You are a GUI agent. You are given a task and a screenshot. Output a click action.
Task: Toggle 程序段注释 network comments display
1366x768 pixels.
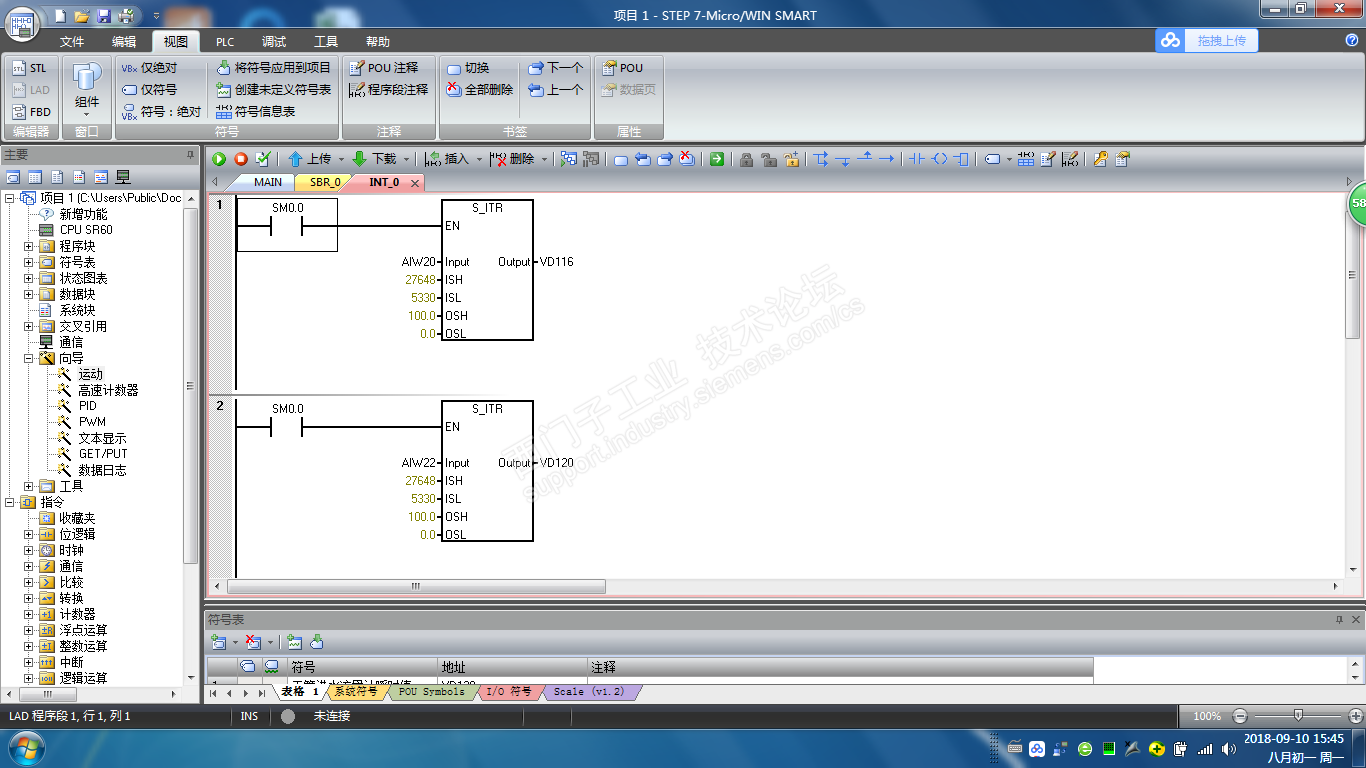tap(388, 90)
